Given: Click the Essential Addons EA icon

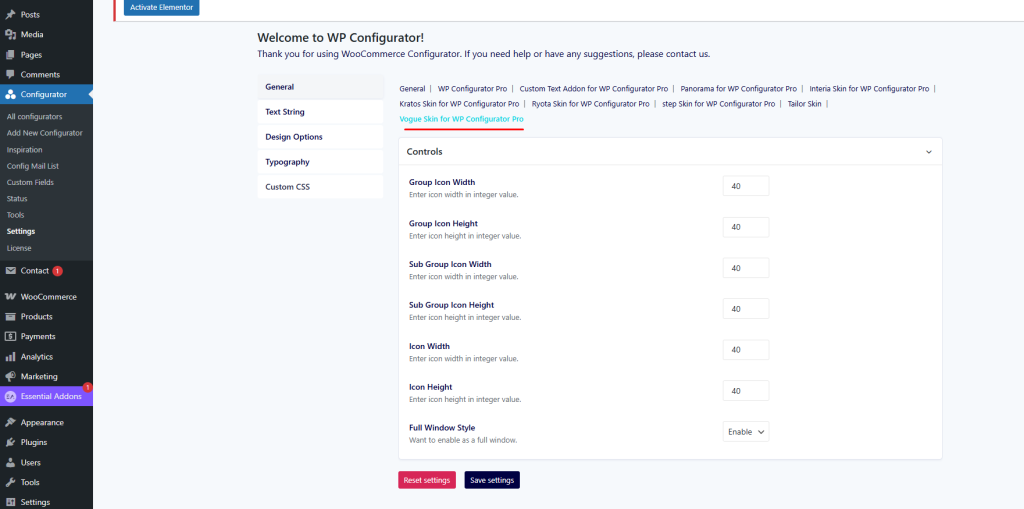Looking at the screenshot, I should coord(10,397).
